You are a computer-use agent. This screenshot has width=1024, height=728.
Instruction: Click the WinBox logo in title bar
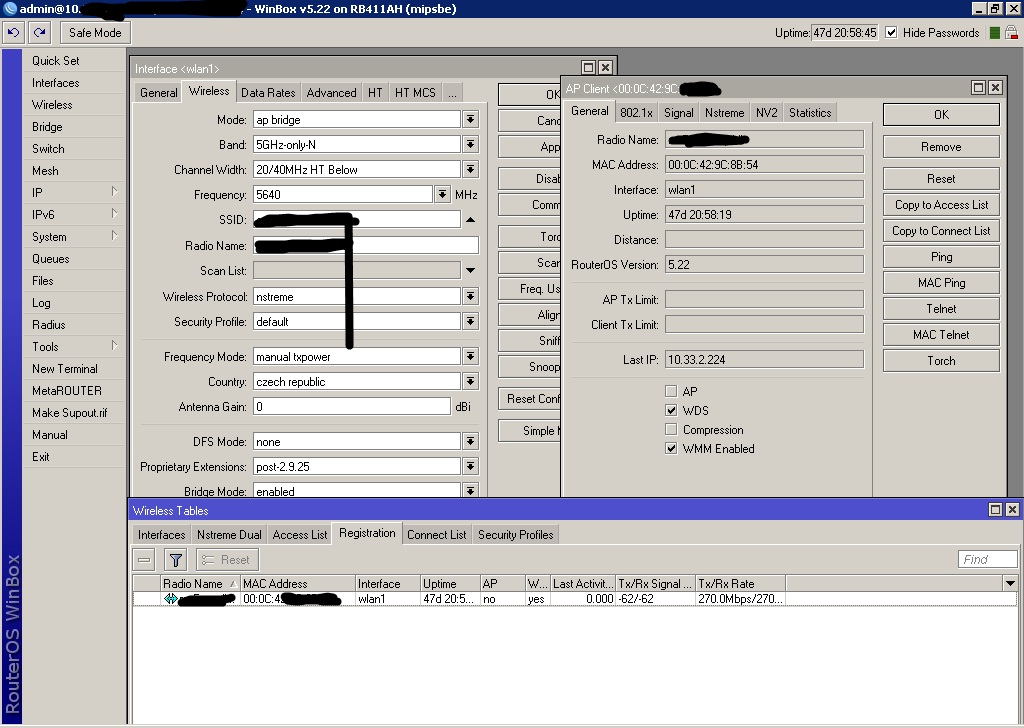(9, 8)
